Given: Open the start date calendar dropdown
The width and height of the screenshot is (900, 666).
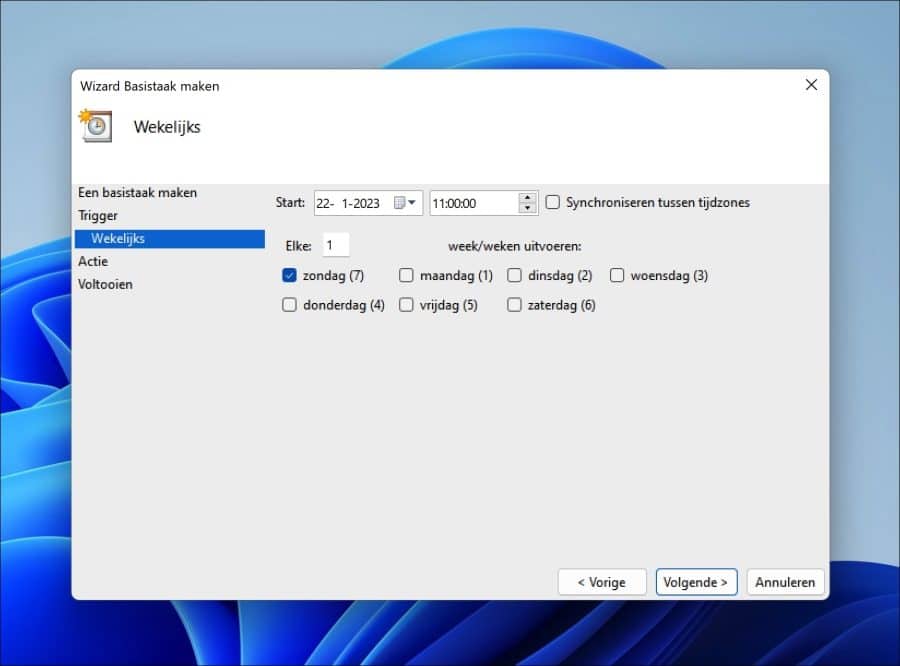Looking at the screenshot, I should point(406,203).
